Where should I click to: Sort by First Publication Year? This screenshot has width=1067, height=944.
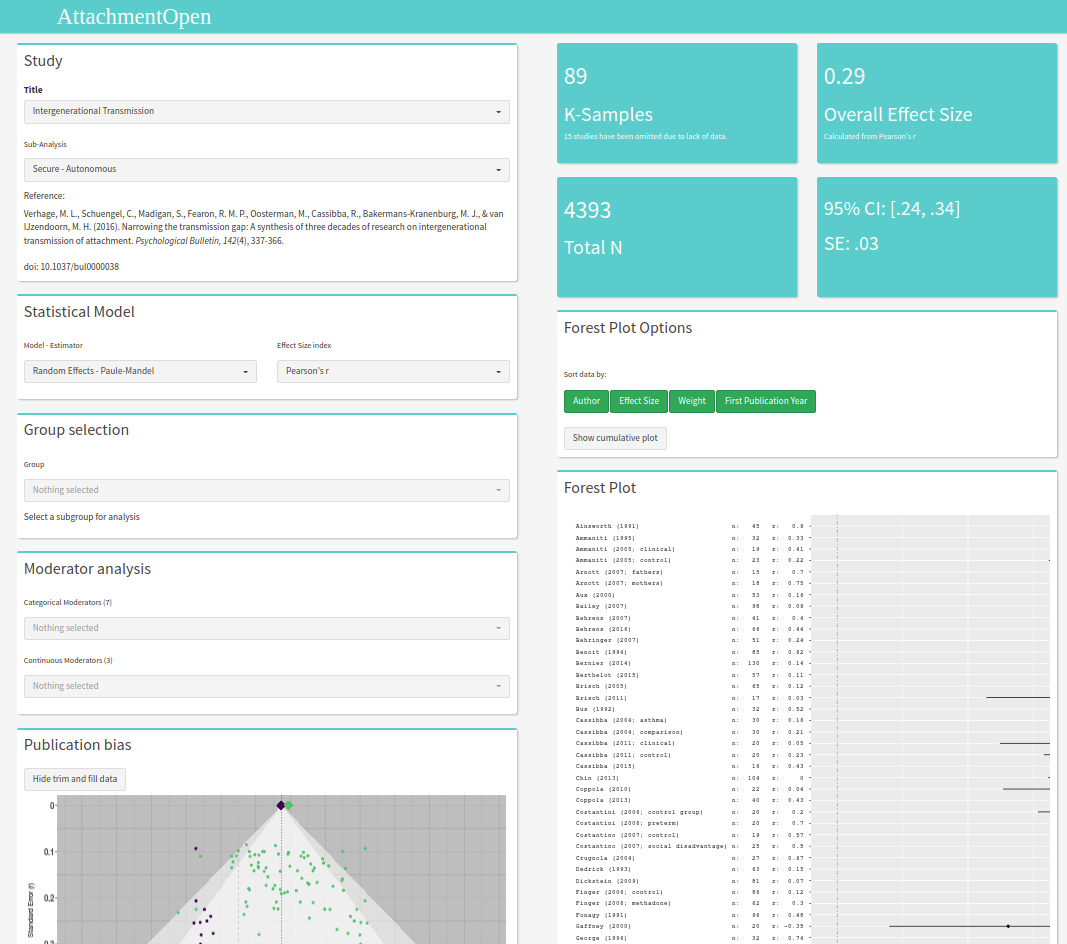pos(766,402)
